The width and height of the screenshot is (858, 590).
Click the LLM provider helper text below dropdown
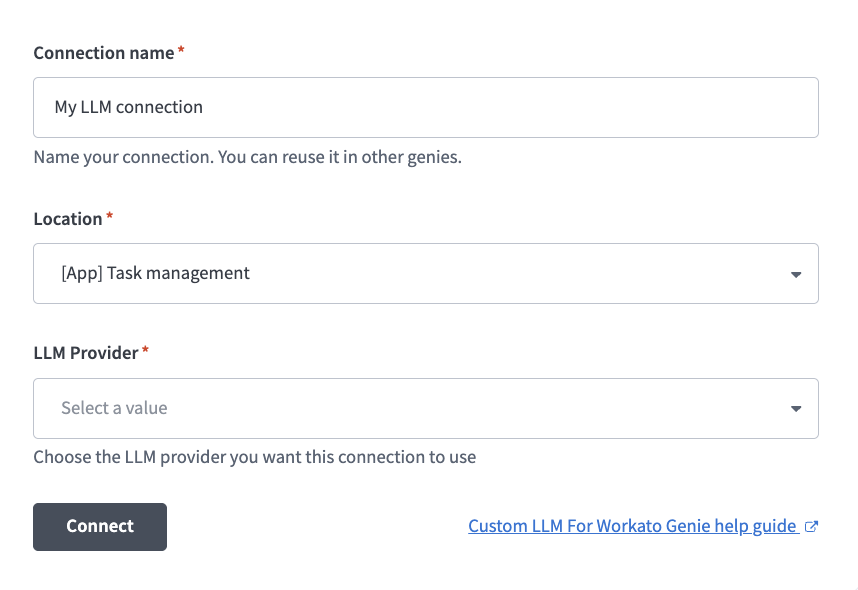coord(253,457)
